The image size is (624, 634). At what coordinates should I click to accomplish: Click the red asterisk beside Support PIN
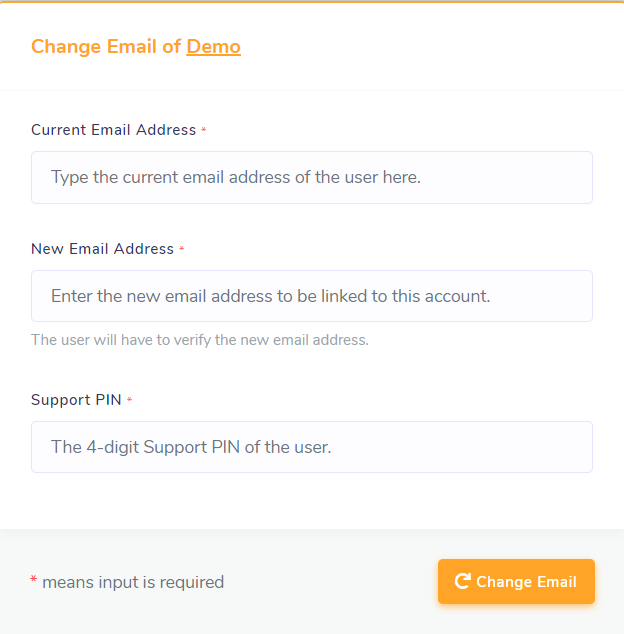click(129, 400)
